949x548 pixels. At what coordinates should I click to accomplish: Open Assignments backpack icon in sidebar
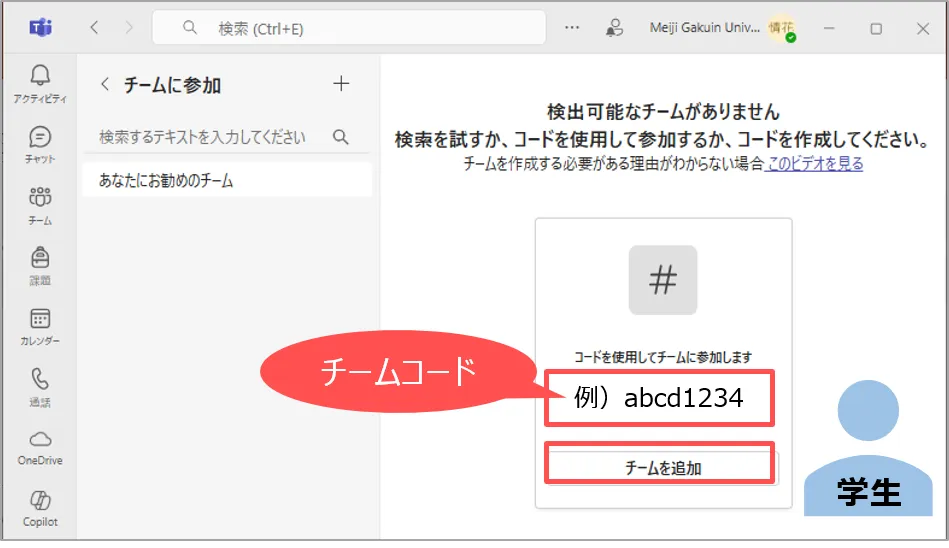[x=40, y=264]
